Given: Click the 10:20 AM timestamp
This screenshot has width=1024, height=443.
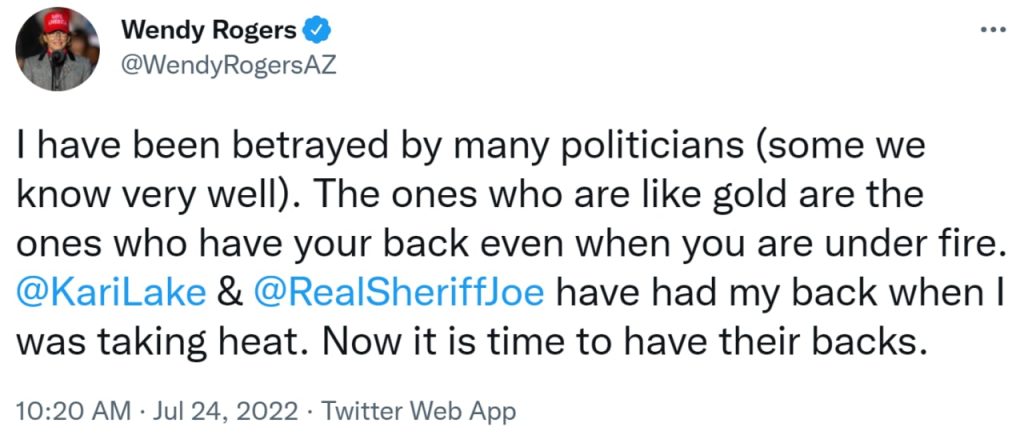Looking at the screenshot, I should coord(72,412).
